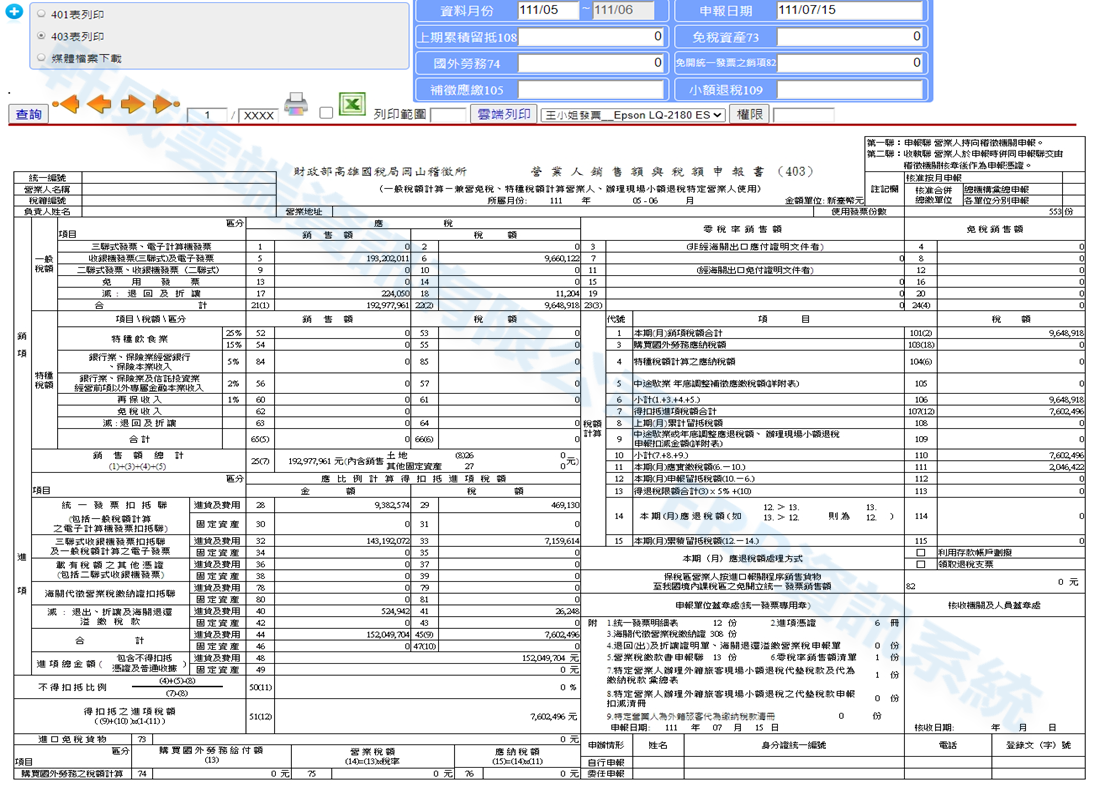Focus the 補徵應繳105 field

click(591, 90)
